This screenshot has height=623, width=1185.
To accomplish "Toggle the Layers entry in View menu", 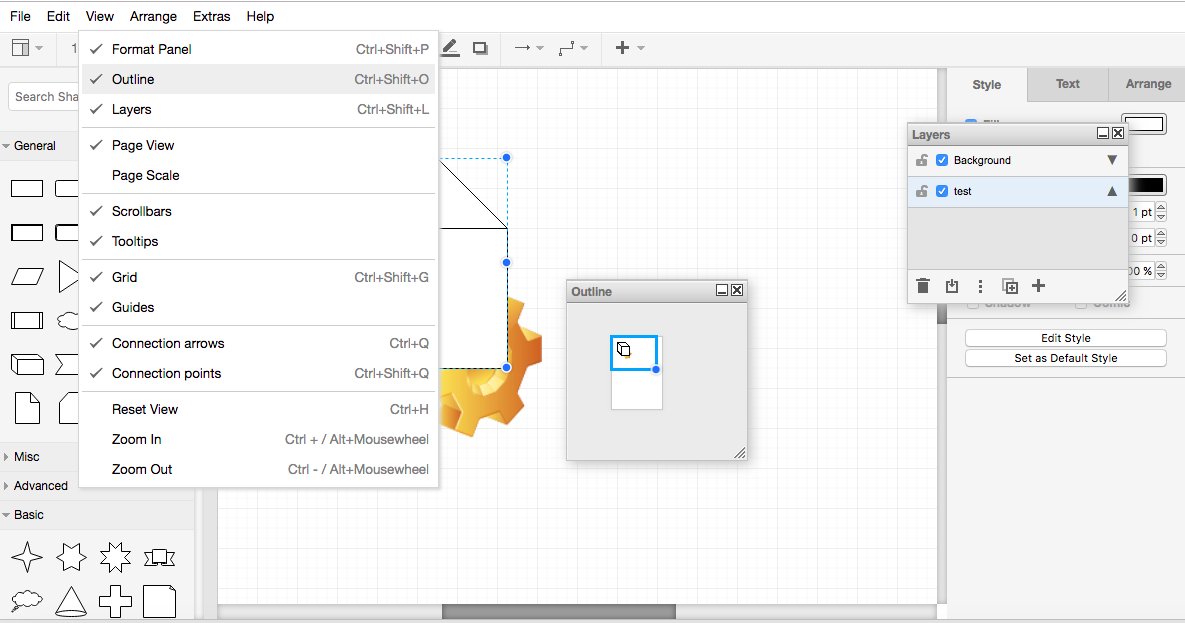I will [x=258, y=110].
